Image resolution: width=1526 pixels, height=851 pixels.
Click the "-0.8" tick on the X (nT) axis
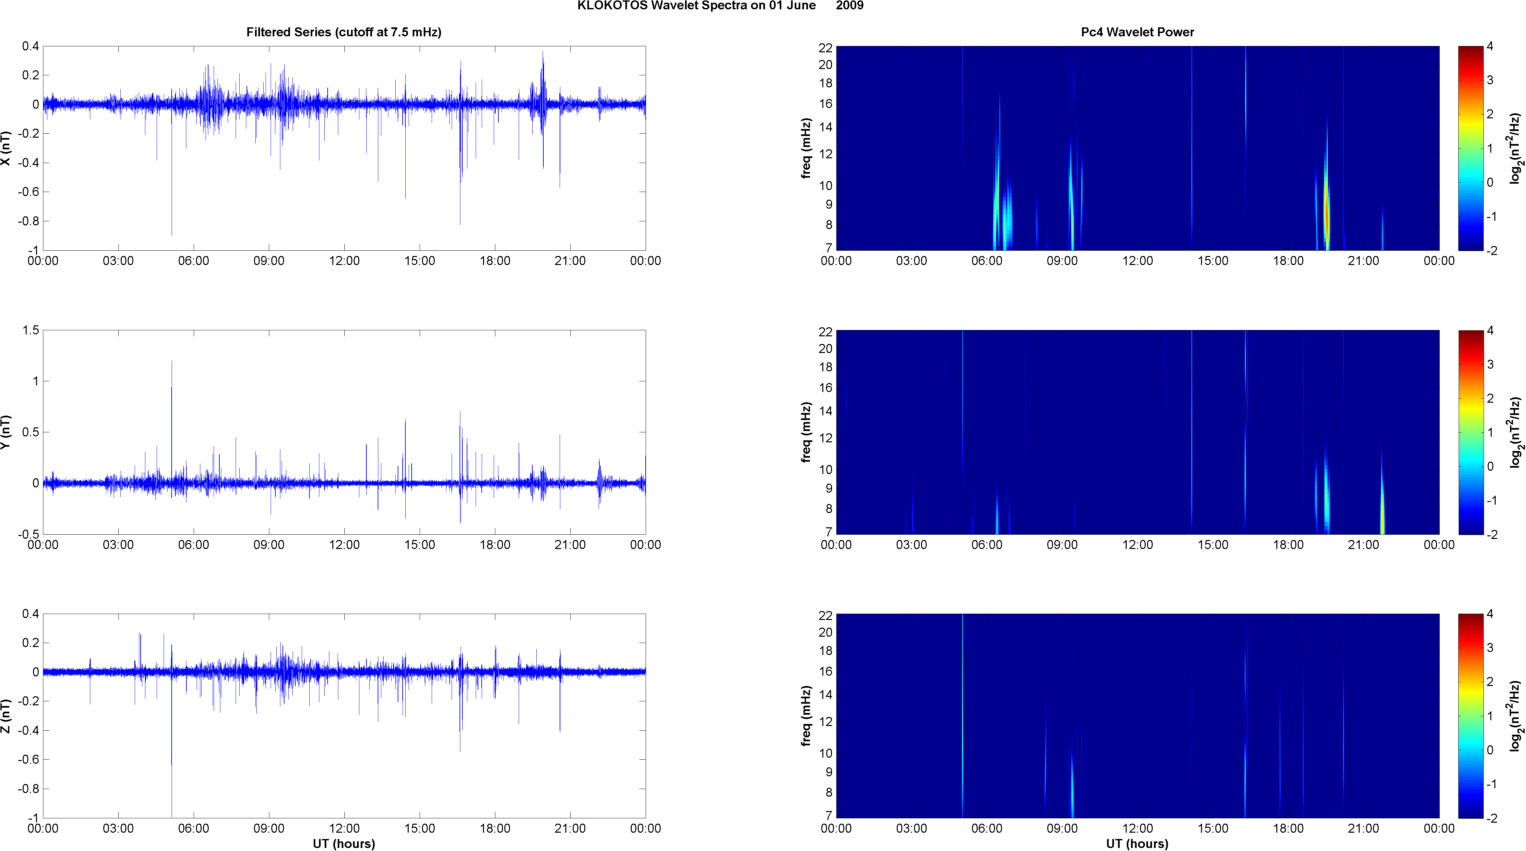coord(28,221)
